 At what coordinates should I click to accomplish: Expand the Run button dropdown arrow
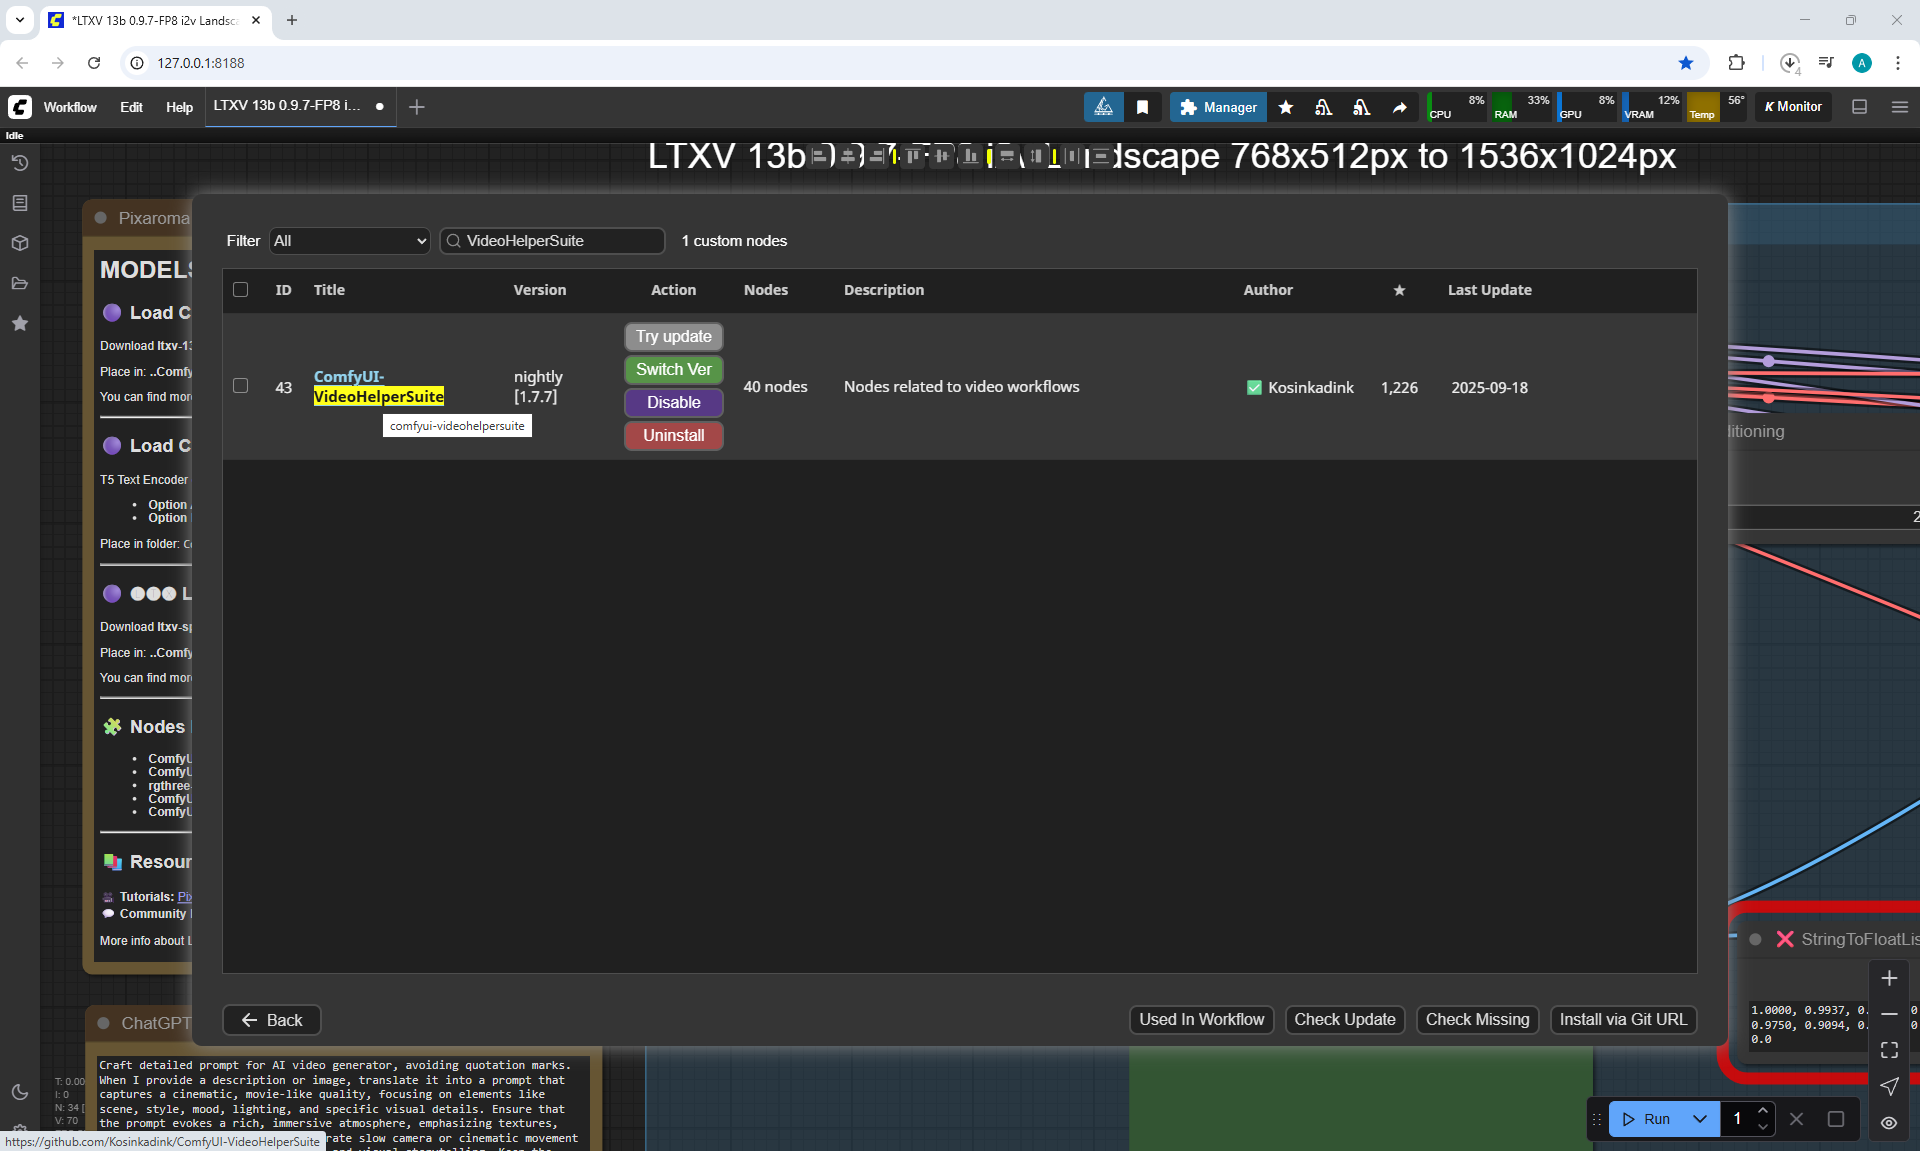pyautogui.click(x=1699, y=1119)
